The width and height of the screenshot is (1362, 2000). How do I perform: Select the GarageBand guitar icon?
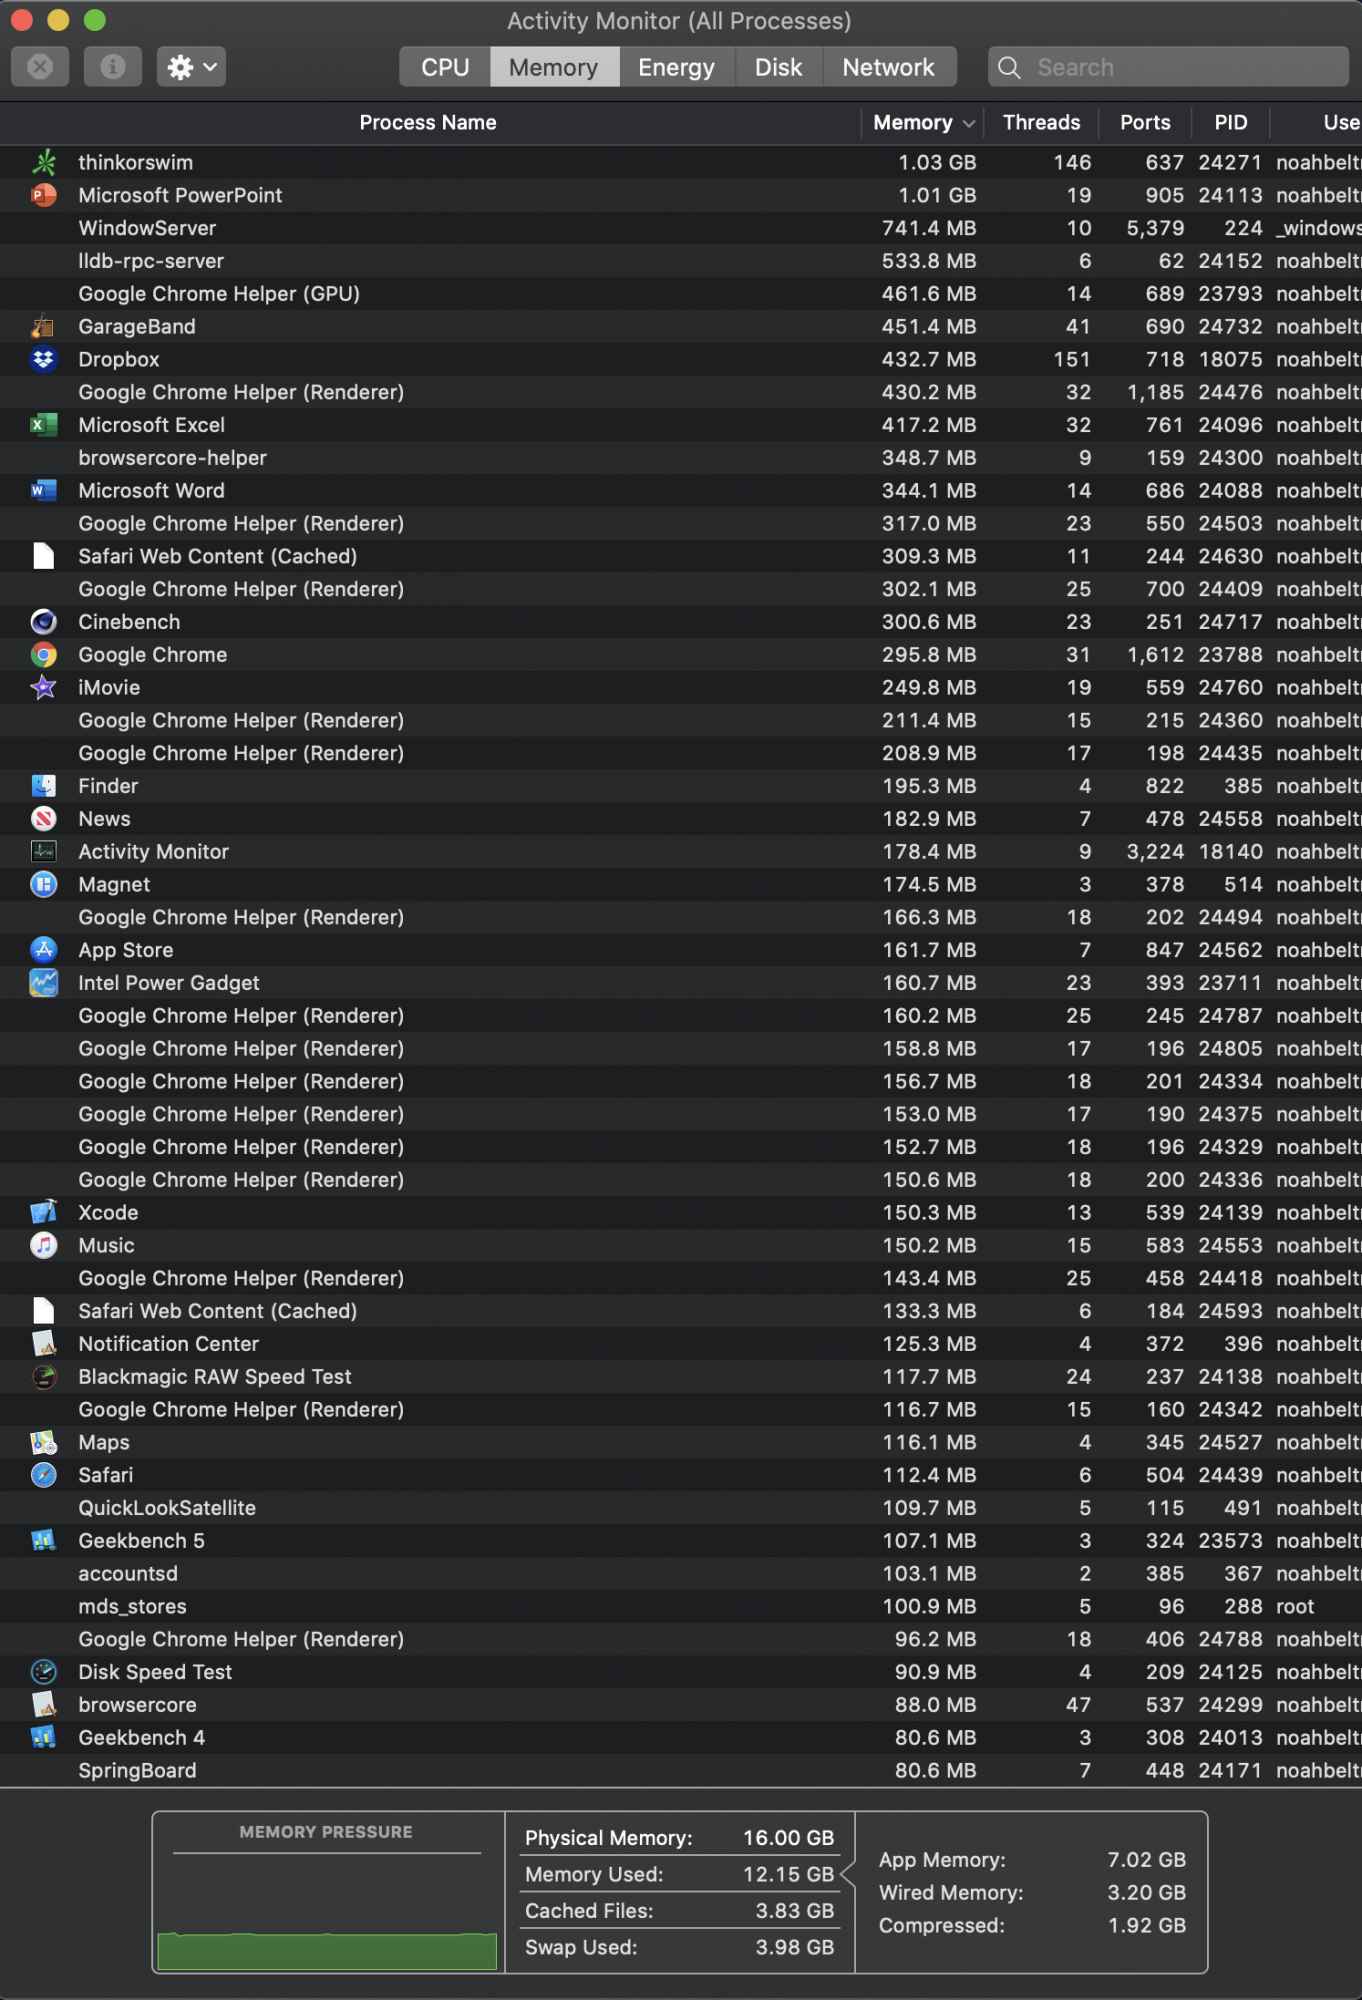tap(43, 326)
